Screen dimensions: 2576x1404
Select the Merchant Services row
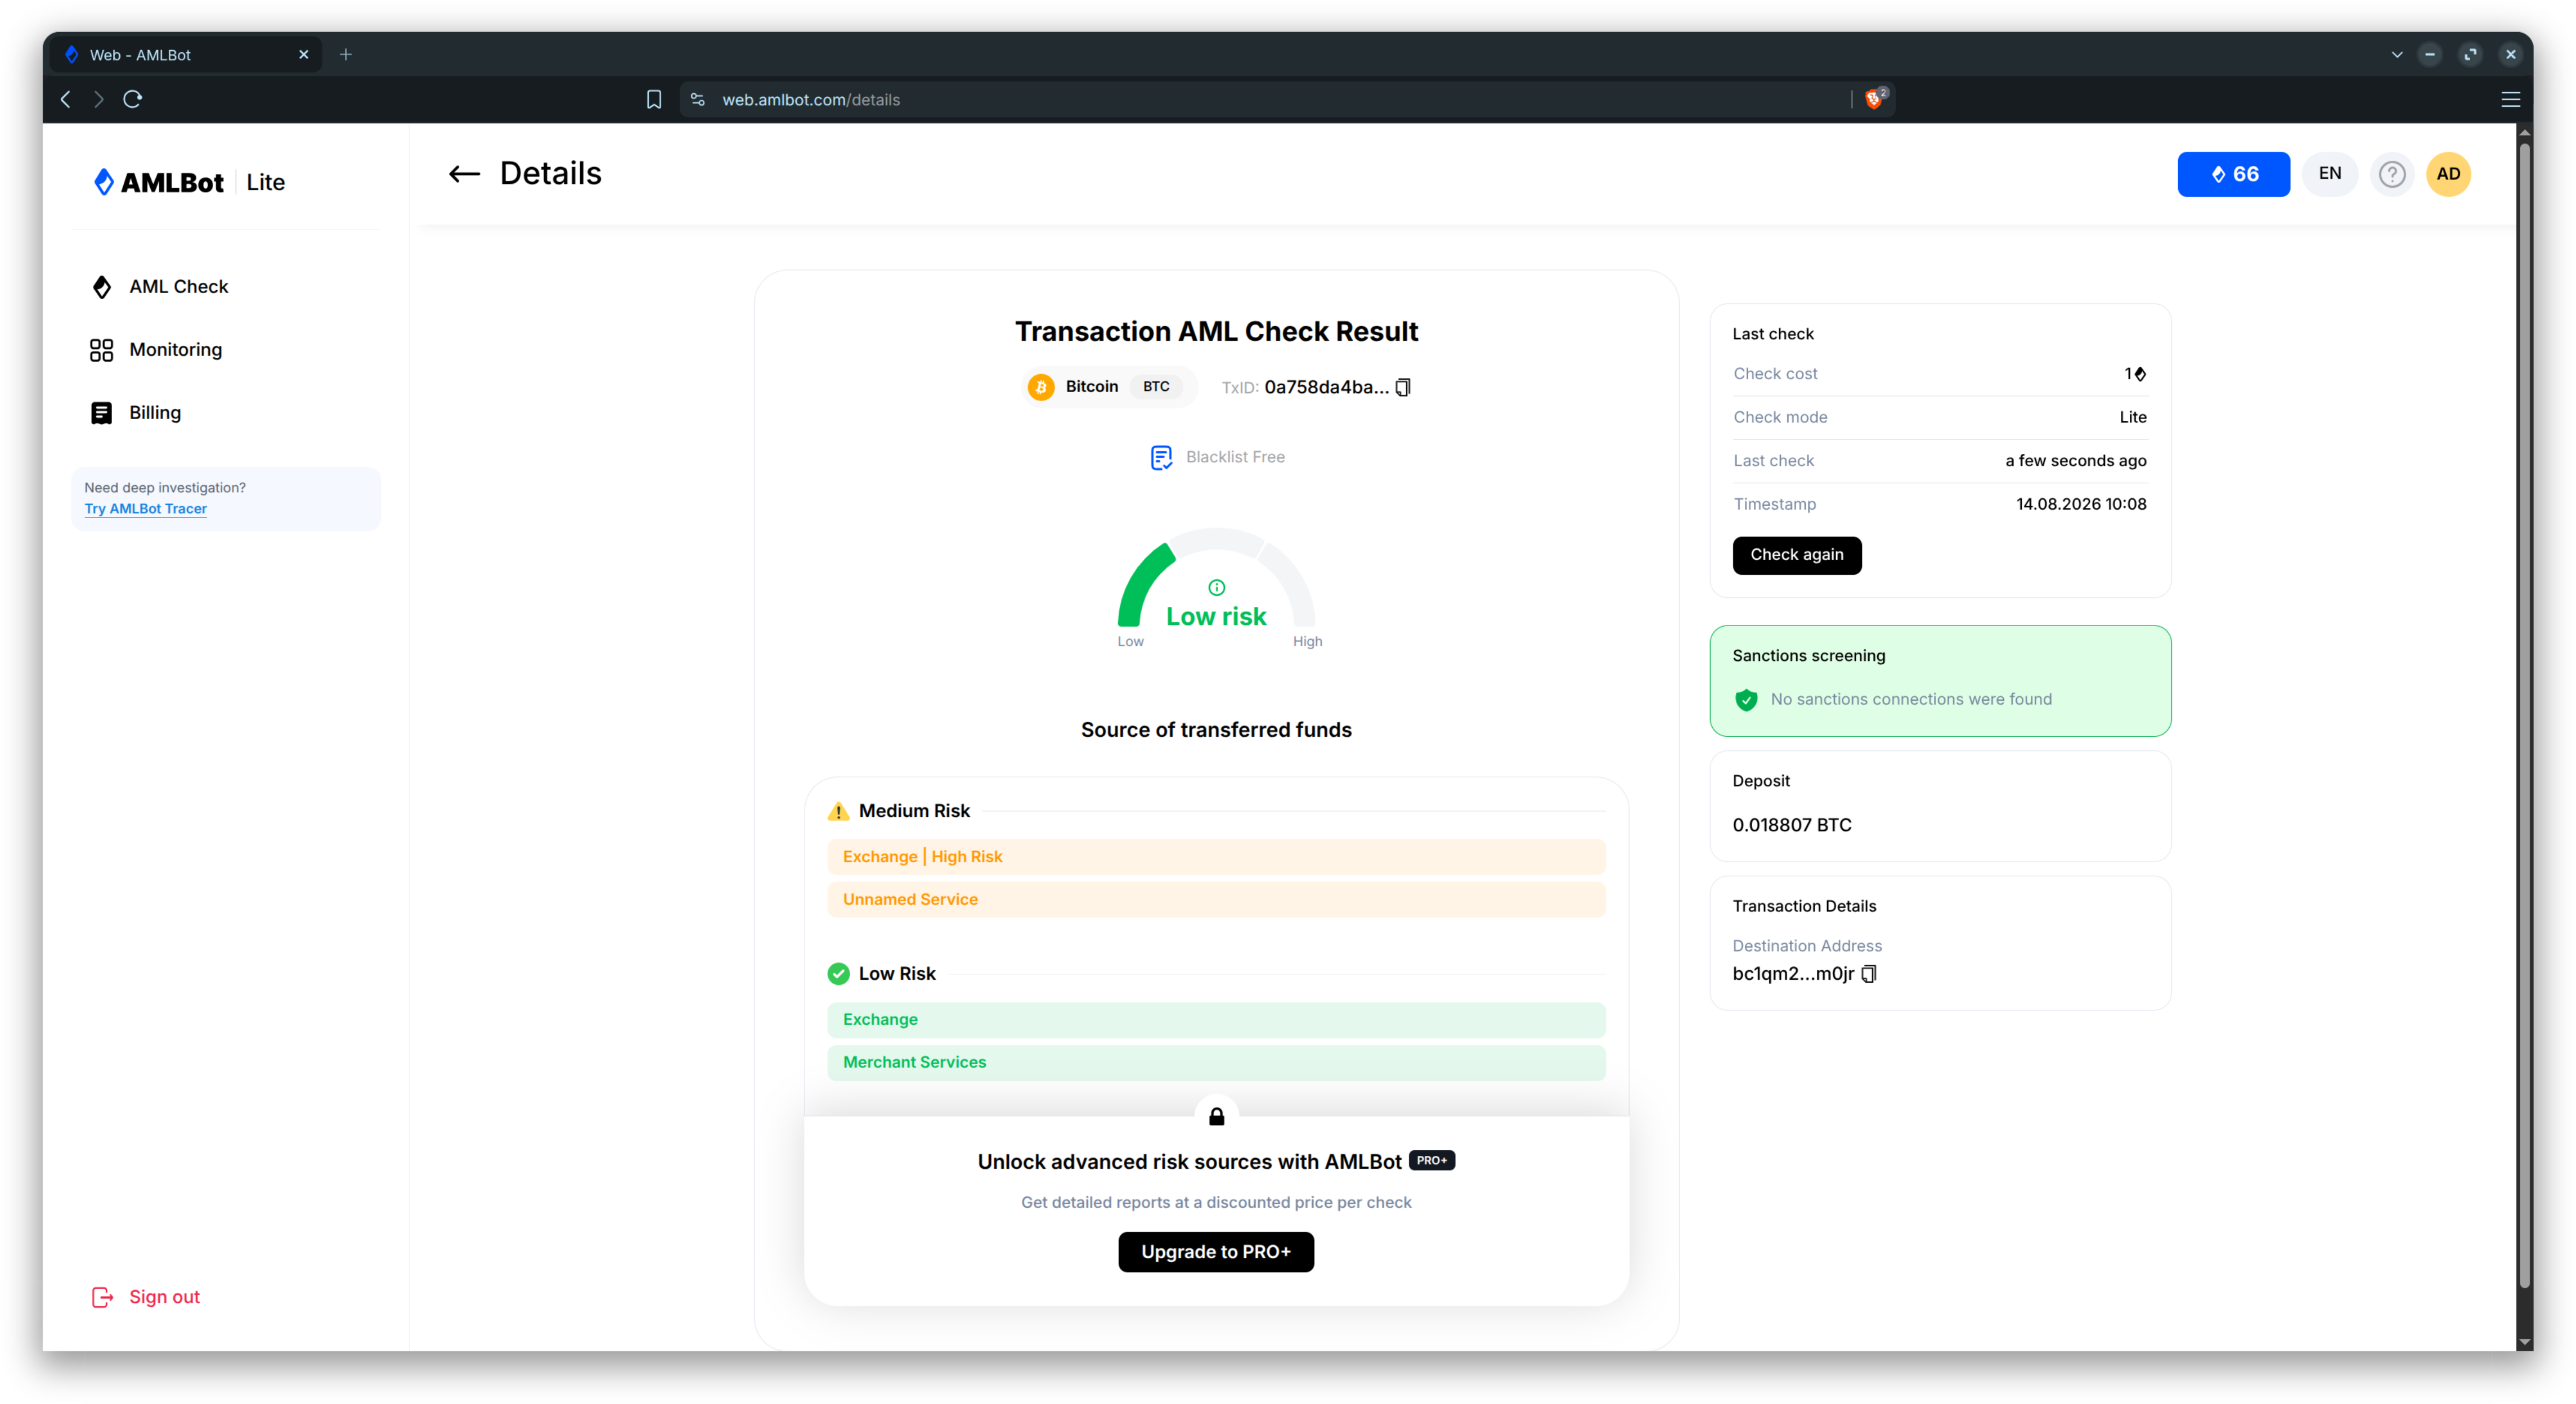1216,1063
